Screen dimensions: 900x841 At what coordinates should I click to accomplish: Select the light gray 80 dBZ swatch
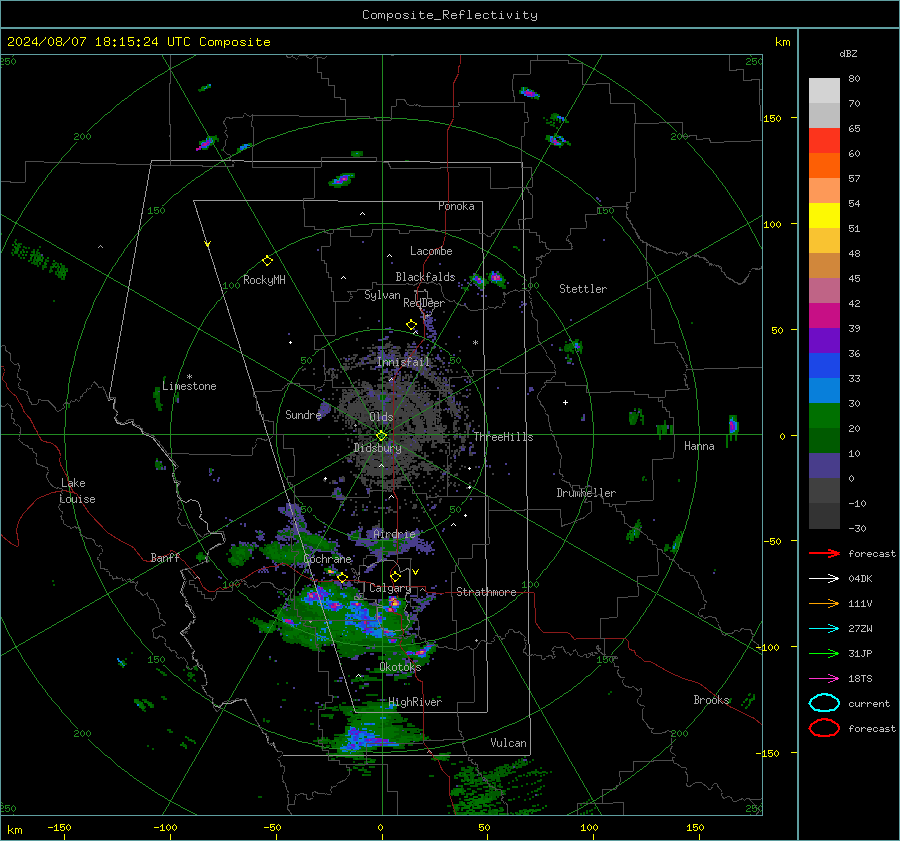point(824,91)
